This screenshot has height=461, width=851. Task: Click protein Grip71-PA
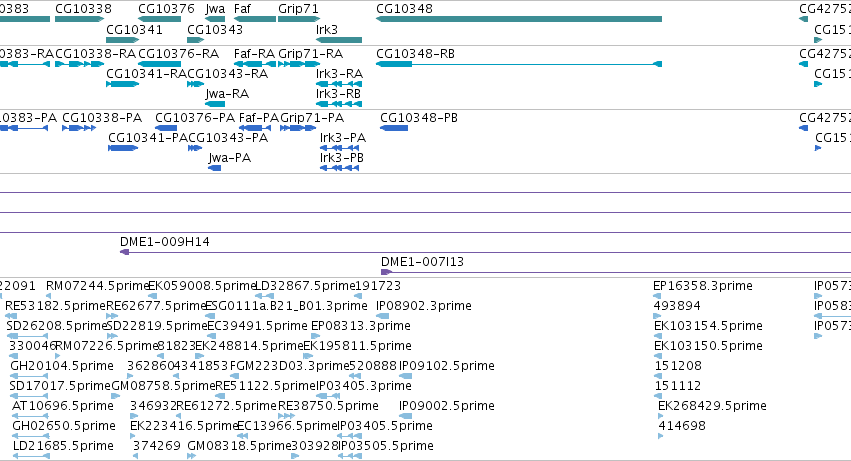pos(312,118)
